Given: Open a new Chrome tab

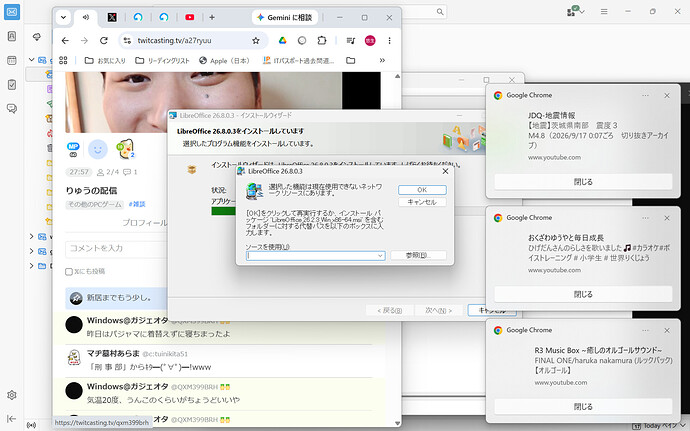Looking at the screenshot, I should pos(212,18).
